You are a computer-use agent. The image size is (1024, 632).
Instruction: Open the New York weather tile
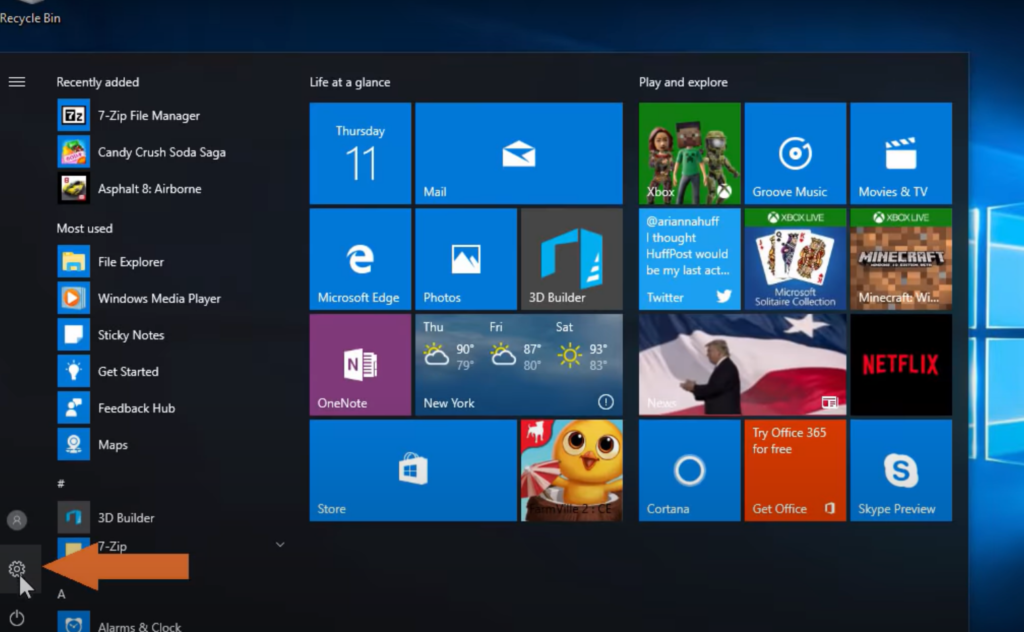coord(519,365)
